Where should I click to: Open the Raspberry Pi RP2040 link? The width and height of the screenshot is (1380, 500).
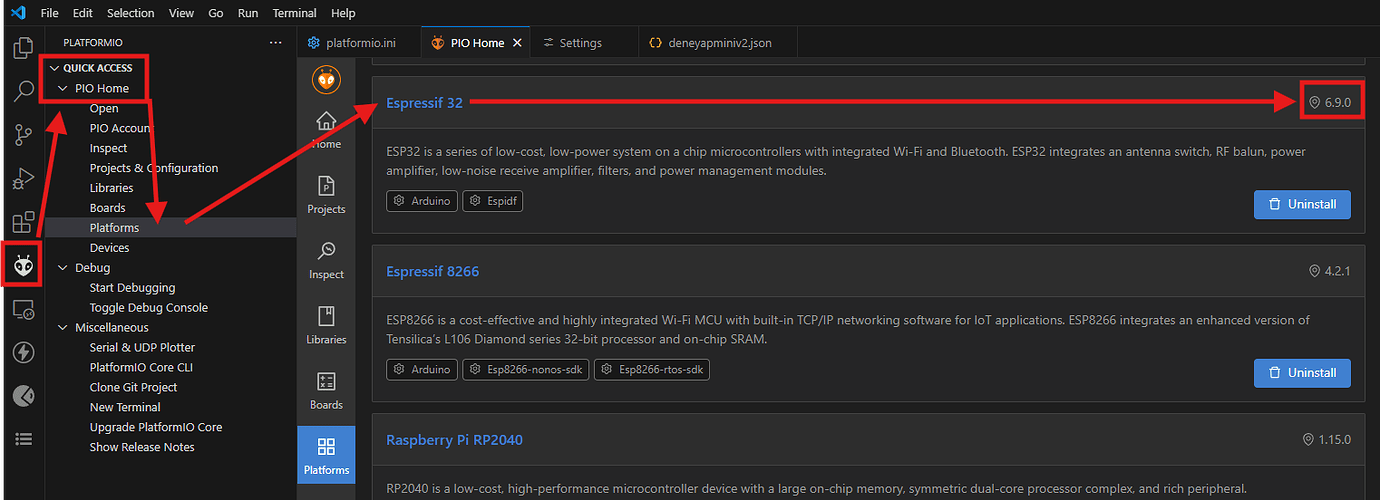[x=454, y=440]
